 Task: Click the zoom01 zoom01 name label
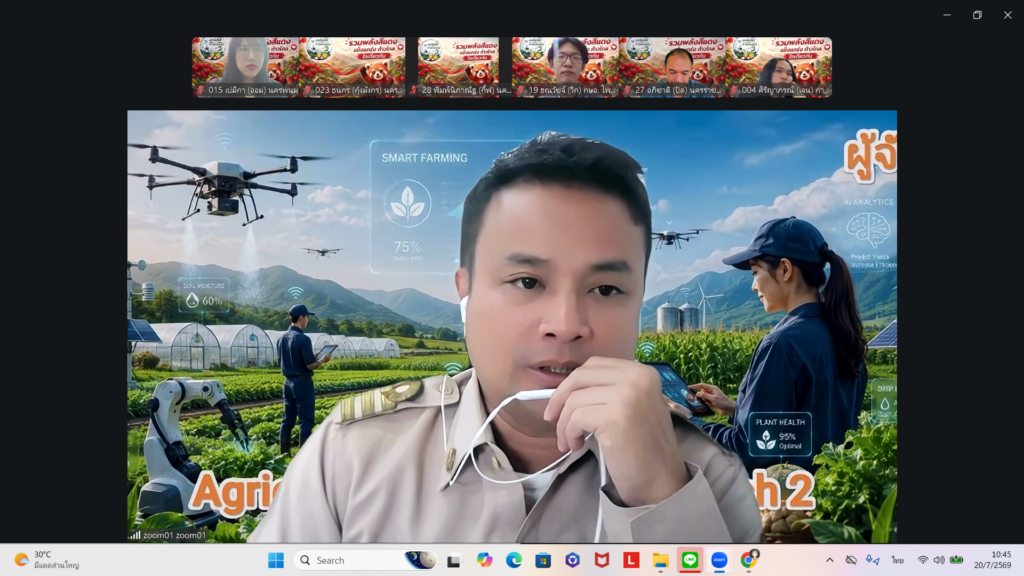pyautogui.click(x=174, y=535)
